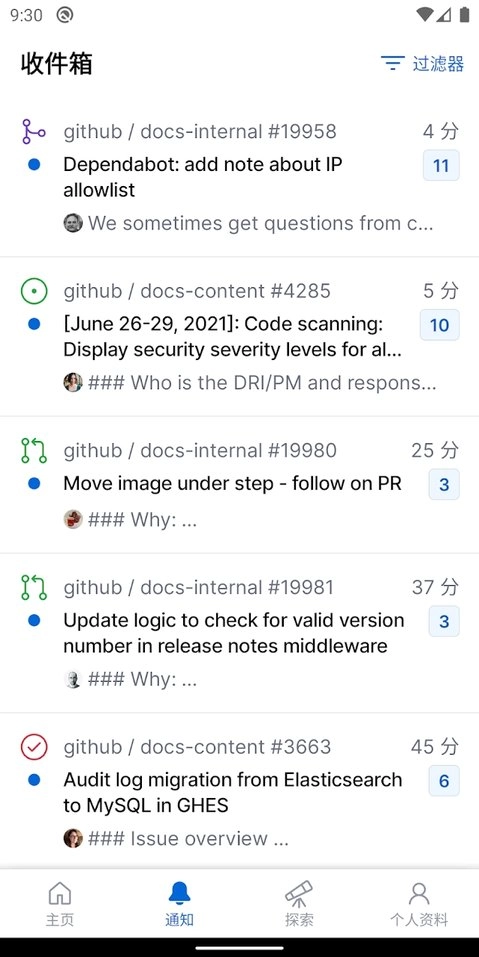
Task: Tap the pull request icon for #19981
Action: [34, 587]
